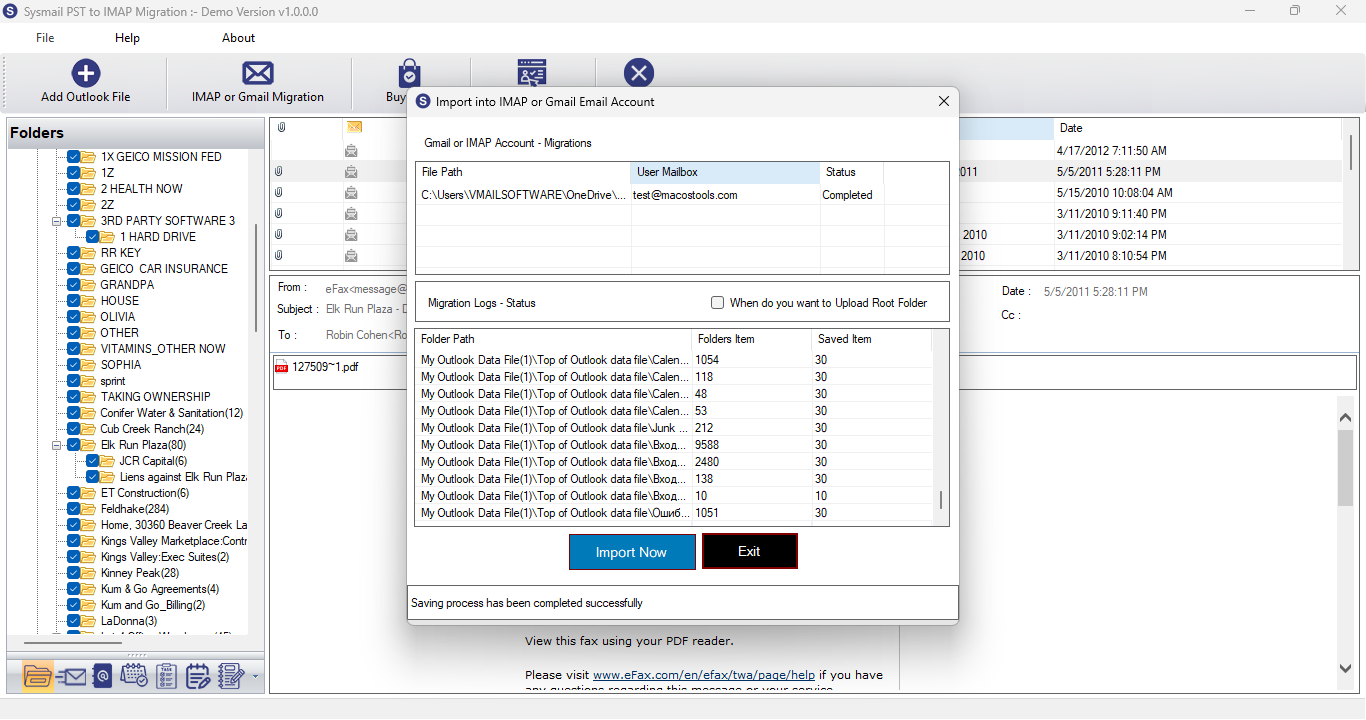Screen dimensions: 1366x720
Task: Select the journal notebook-with-pencil icon
Action: pyautogui.click(x=231, y=676)
